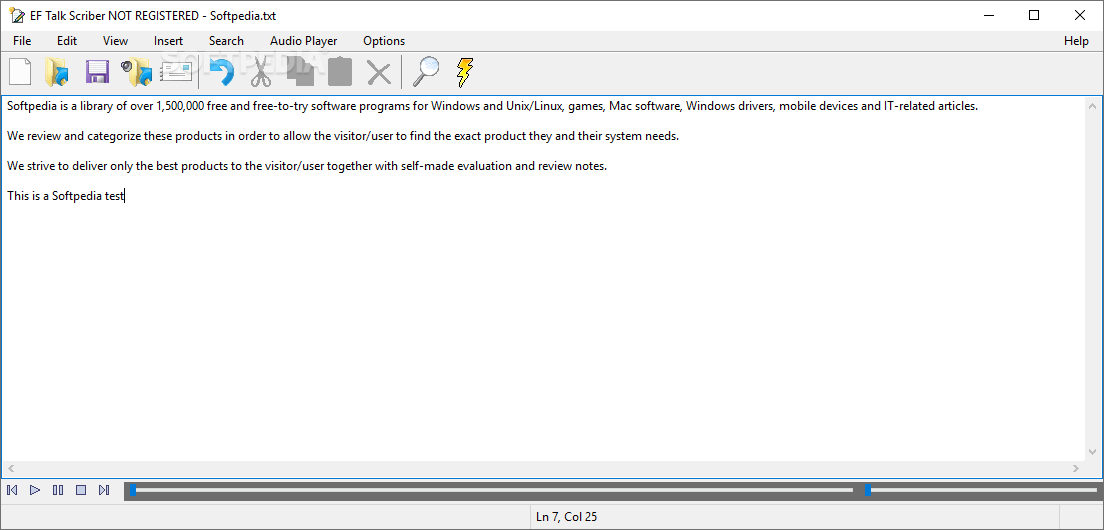Viewport: 1104px width, 530px height.
Task: Click the vertical scrollbar down arrow
Action: tap(1092, 453)
